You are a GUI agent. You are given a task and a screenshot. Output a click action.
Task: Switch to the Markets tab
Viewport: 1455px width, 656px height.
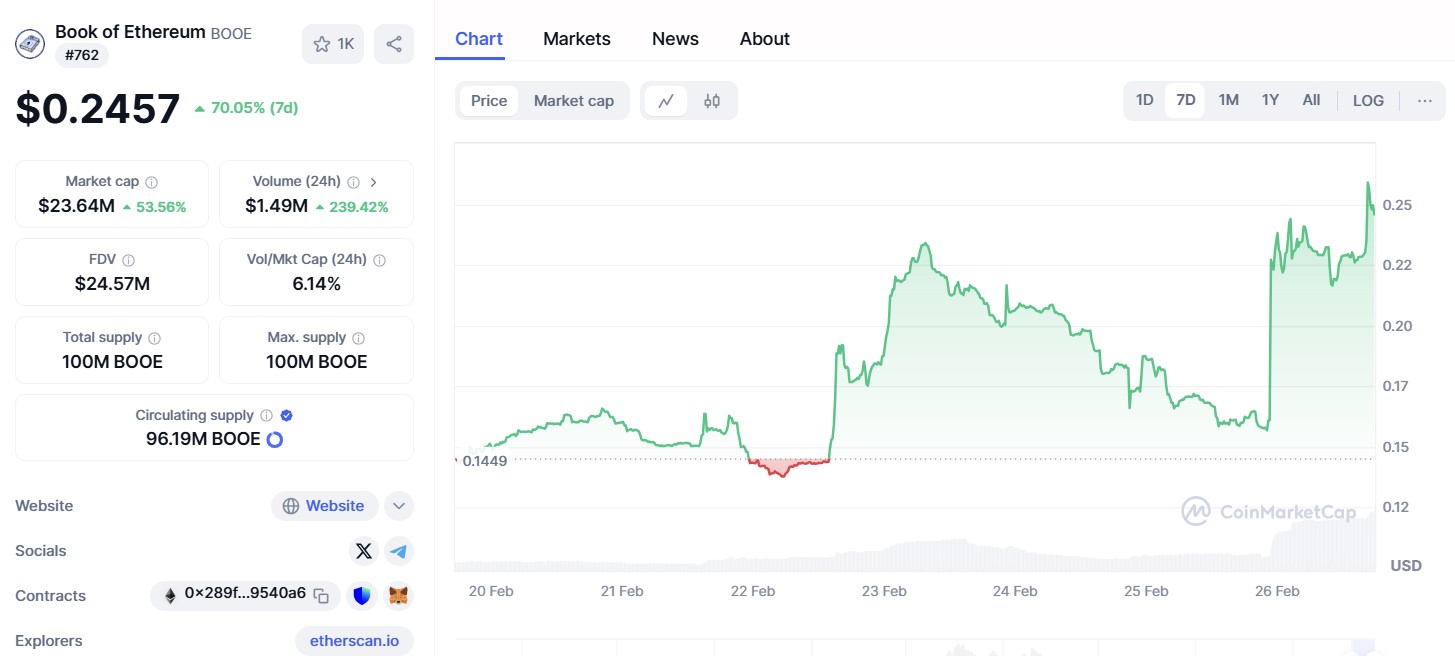(x=577, y=38)
